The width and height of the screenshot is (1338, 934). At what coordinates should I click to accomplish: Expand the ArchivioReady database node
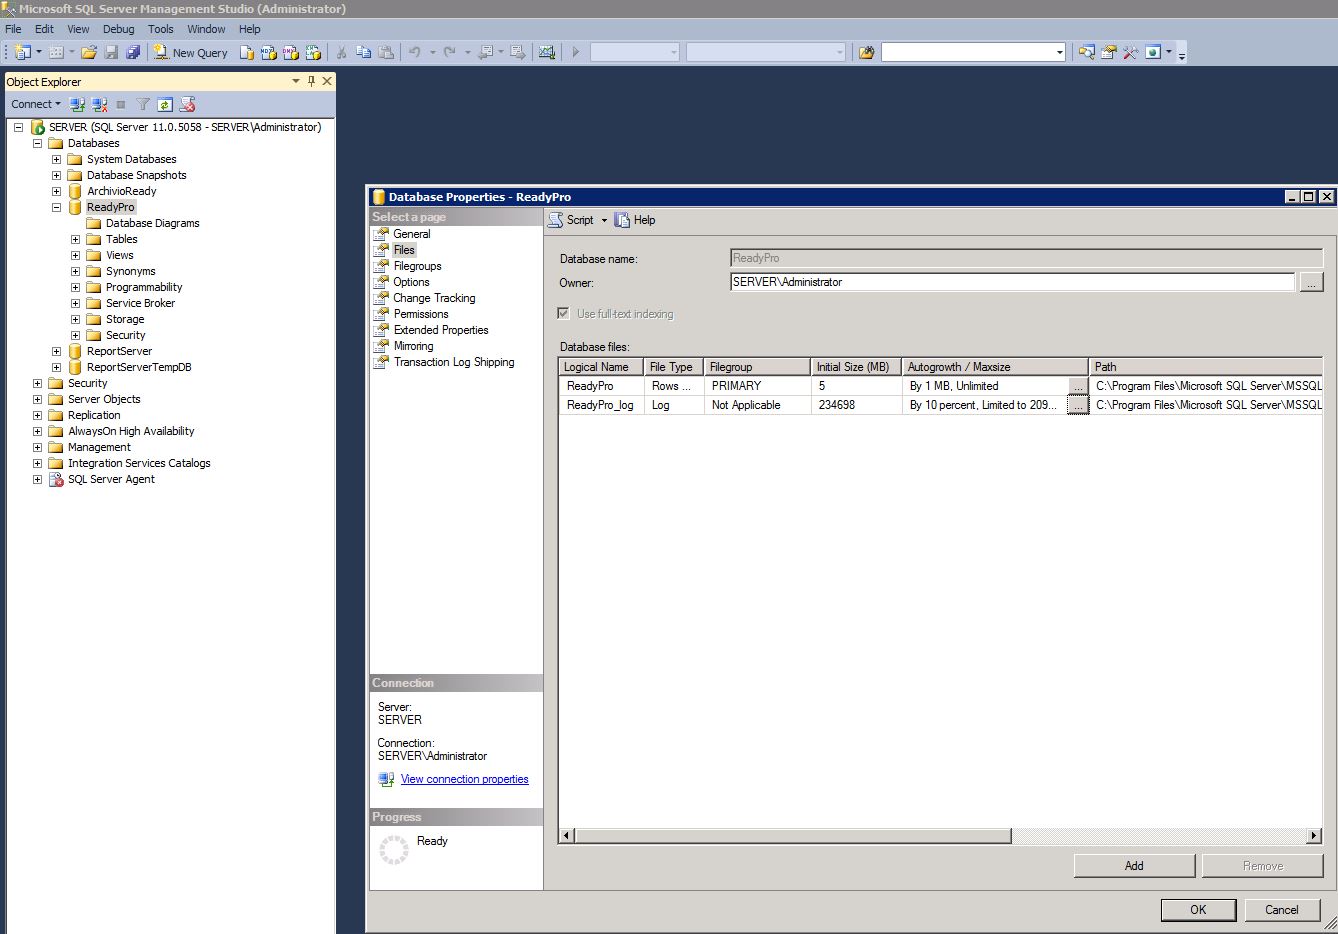point(56,191)
